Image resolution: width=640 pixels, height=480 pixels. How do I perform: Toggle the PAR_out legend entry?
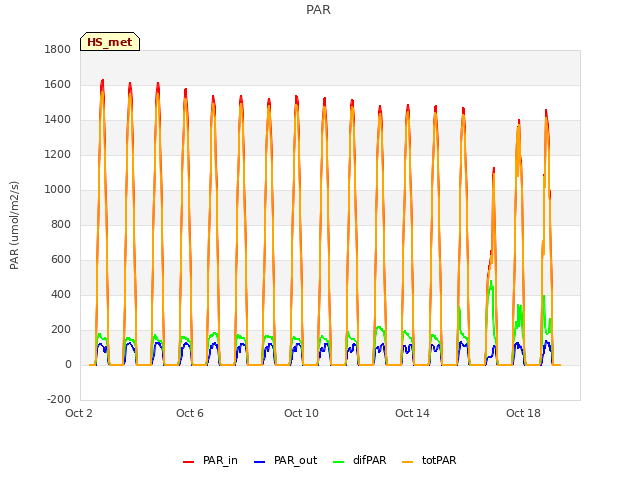[x=285, y=460]
